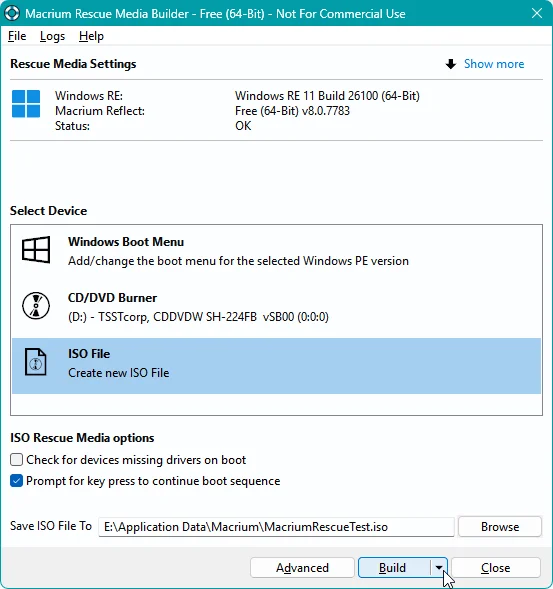
Task: Click the CD/DVD Burner disc icon
Action: (x=36, y=306)
